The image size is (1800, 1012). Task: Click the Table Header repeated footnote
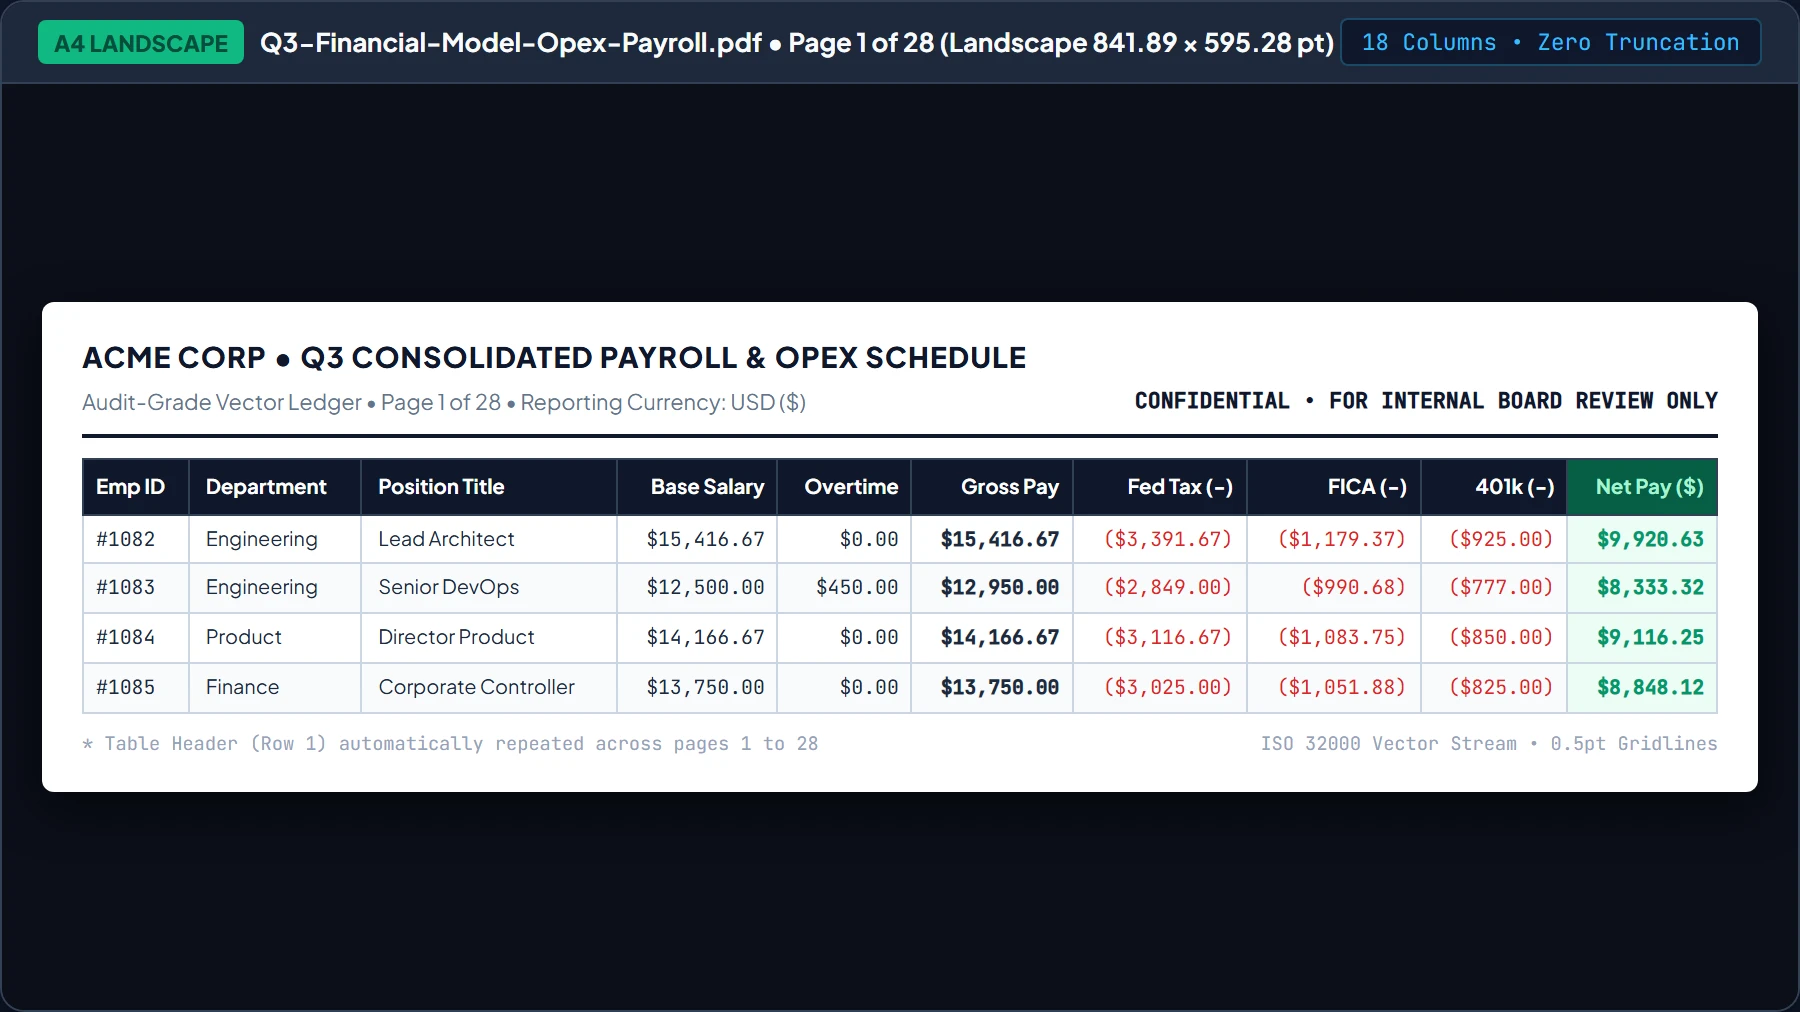click(x=450, y=744)
